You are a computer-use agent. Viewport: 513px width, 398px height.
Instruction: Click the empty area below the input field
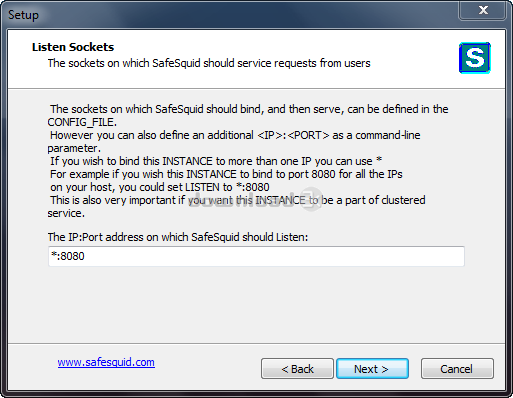pos(256,303)
